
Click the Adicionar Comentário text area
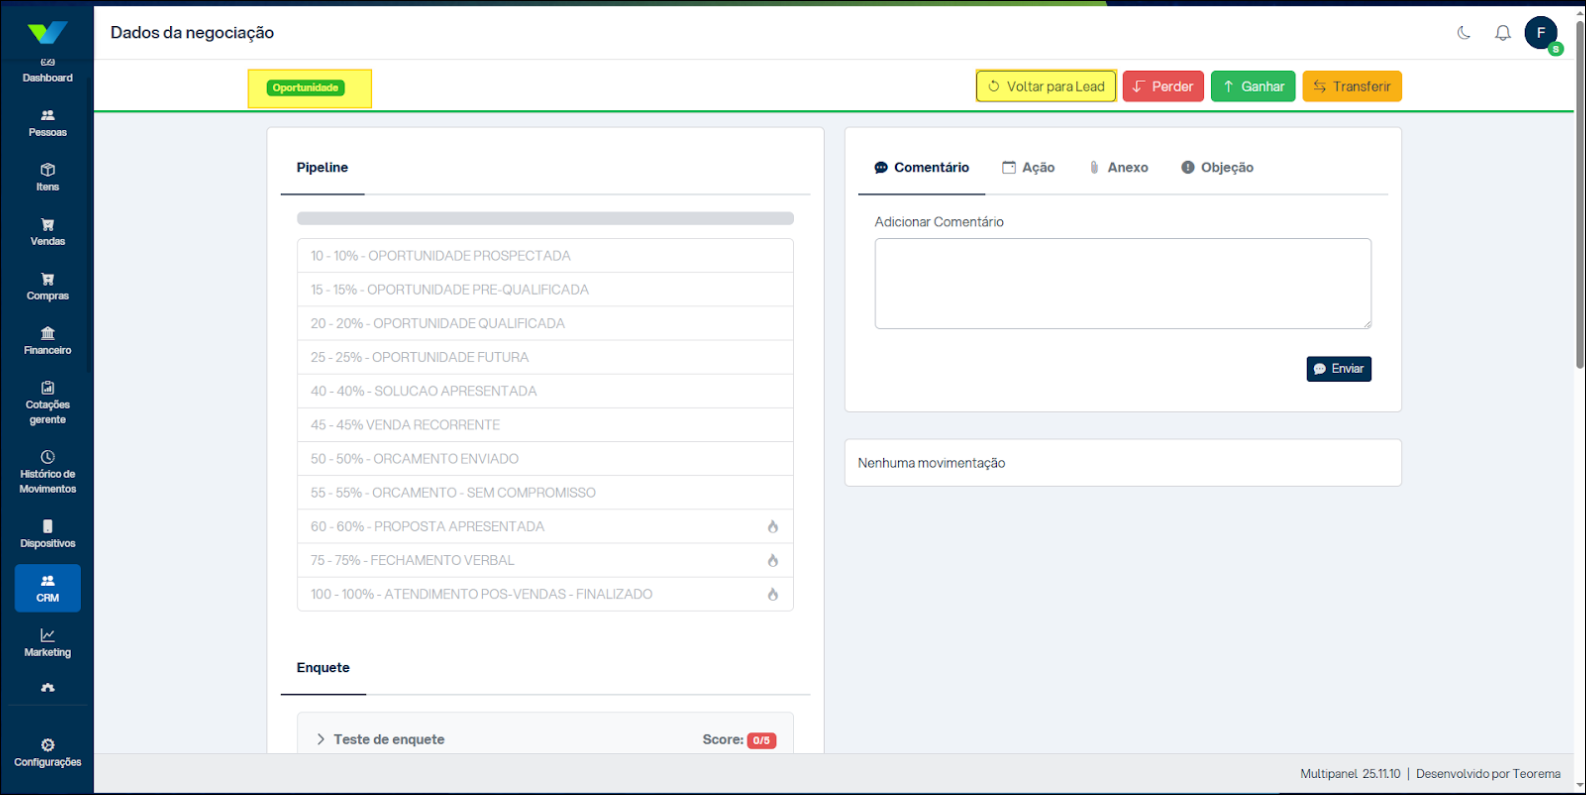[x=1122, y=283]
